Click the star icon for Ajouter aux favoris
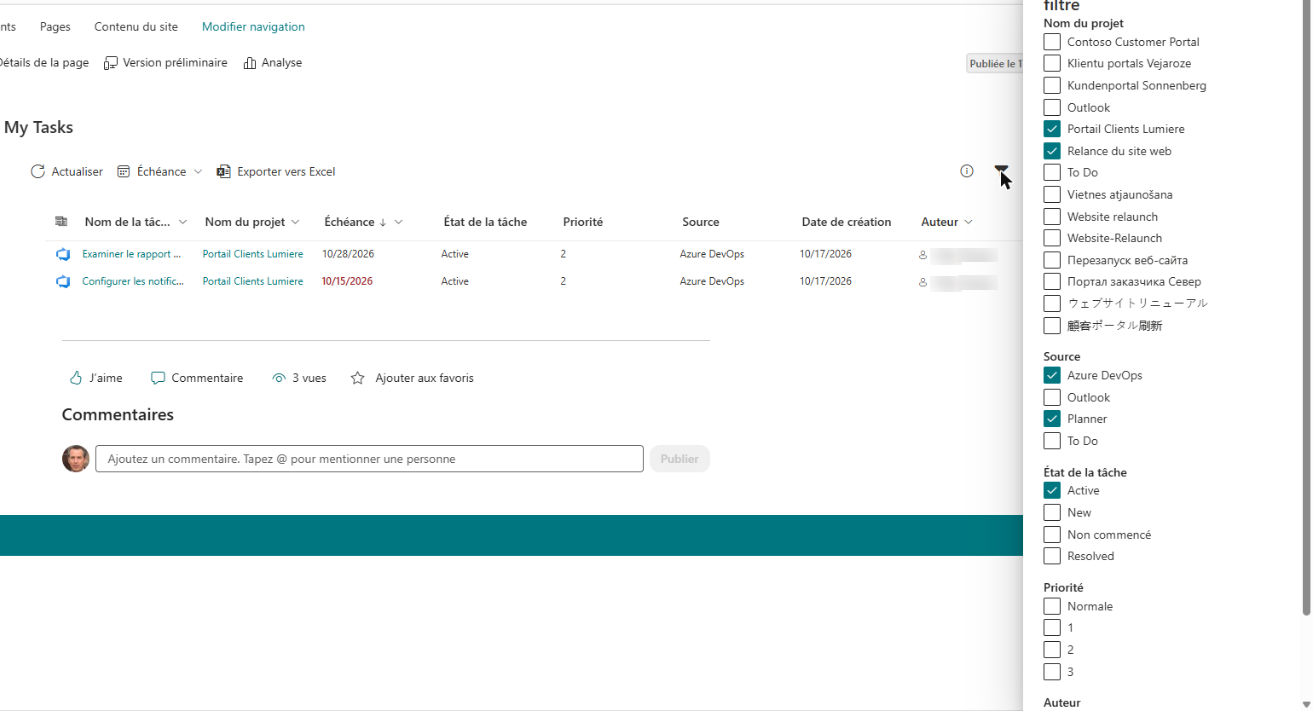 click(358, 378)
